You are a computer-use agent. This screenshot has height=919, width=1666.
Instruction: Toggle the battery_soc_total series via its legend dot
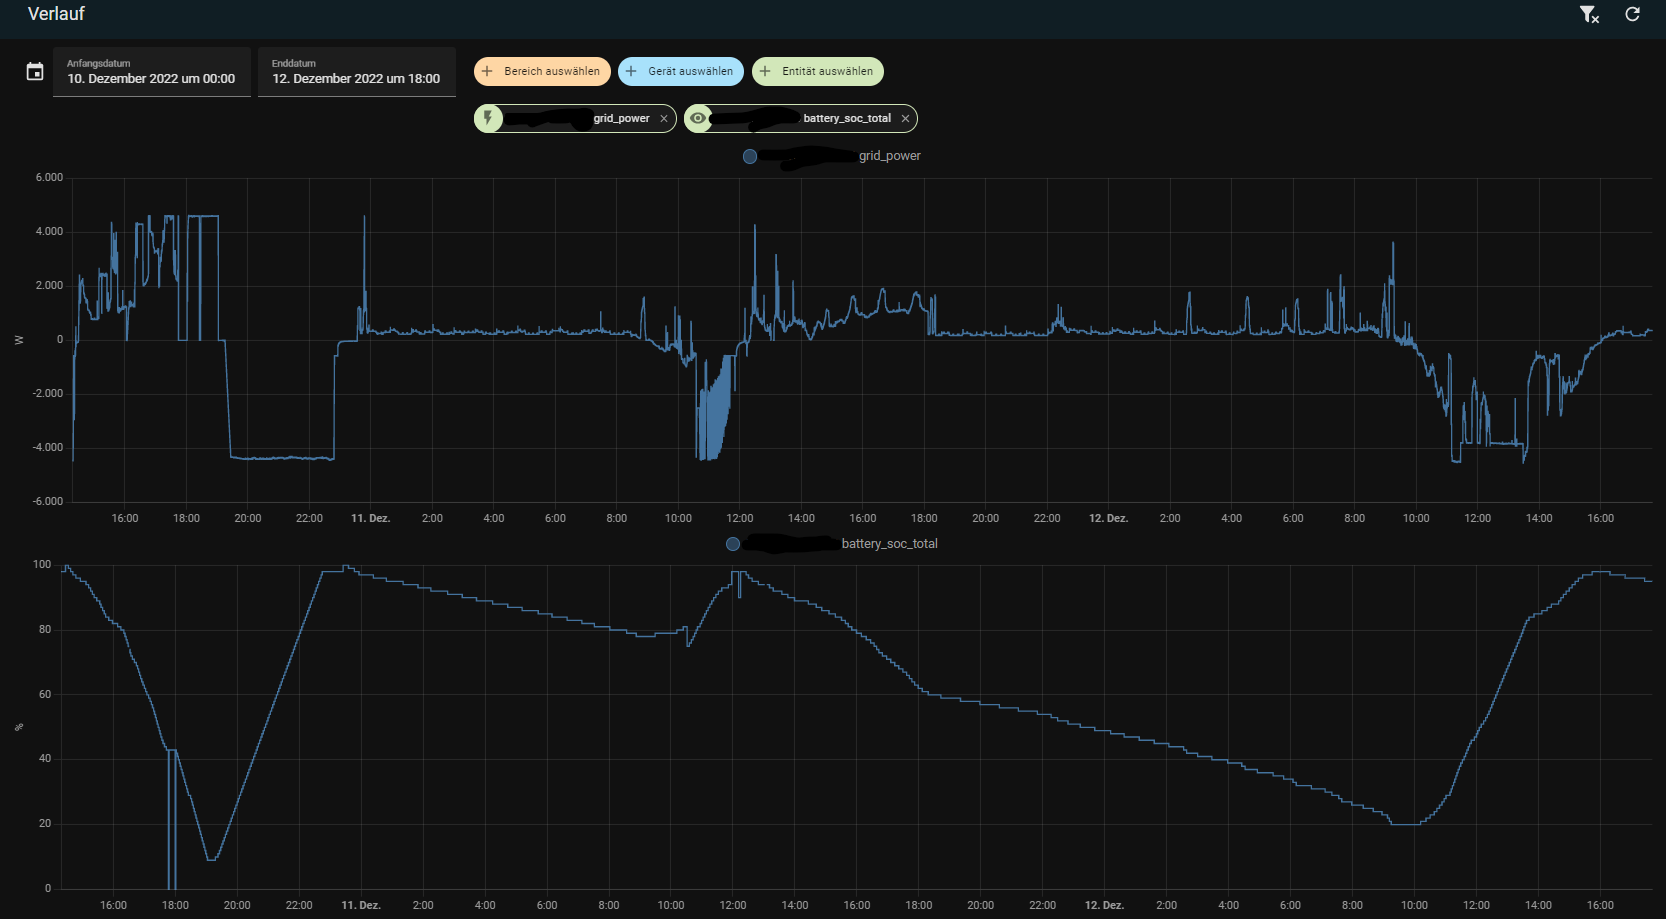point(733,544)
